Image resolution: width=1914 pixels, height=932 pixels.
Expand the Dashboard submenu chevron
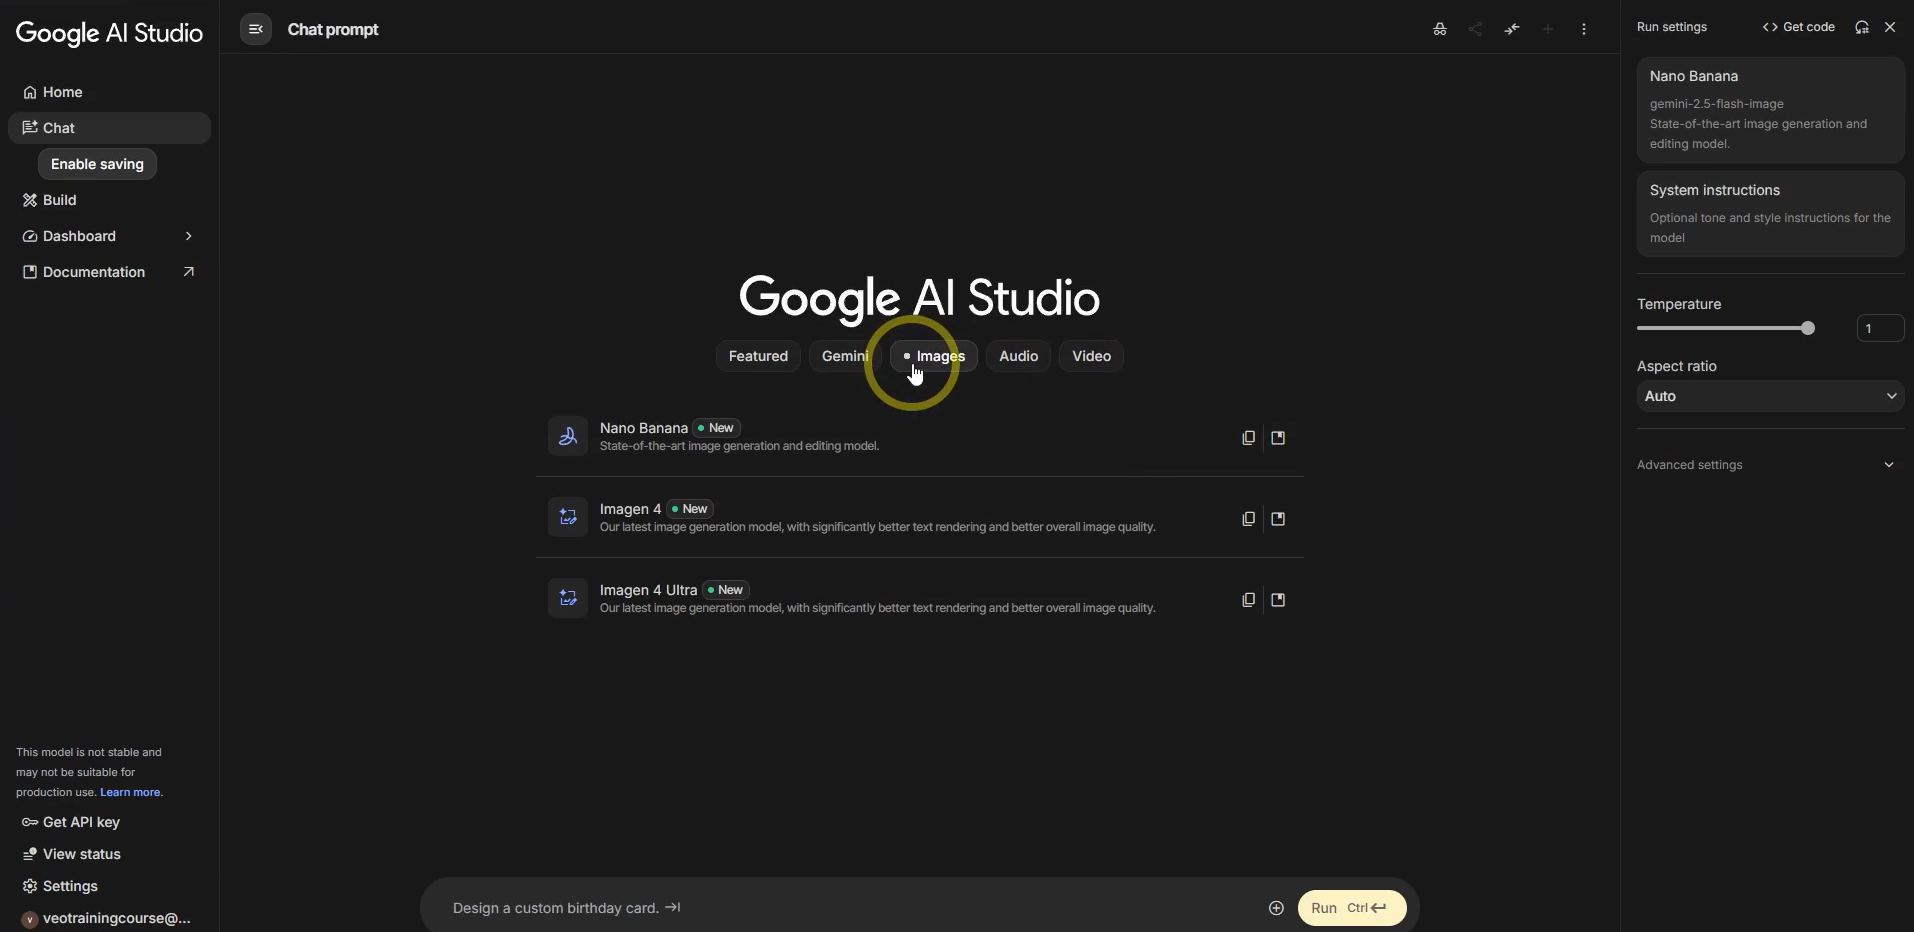tap(188, 236)
